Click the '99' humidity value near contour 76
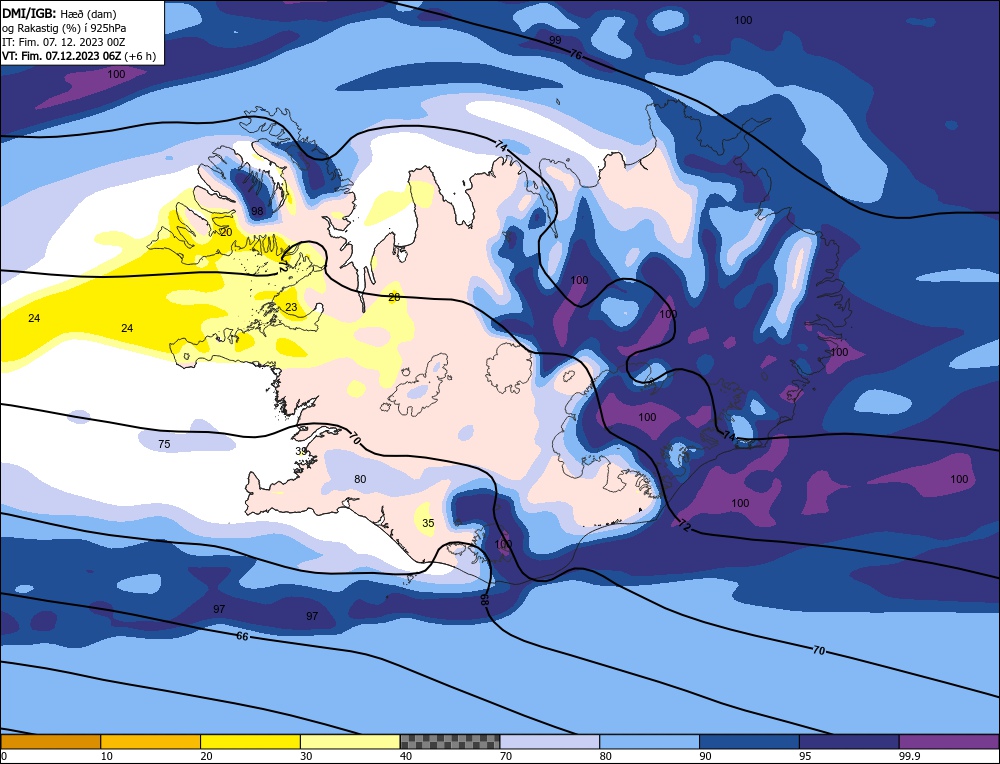1000x764 pixels. point(555,40)
